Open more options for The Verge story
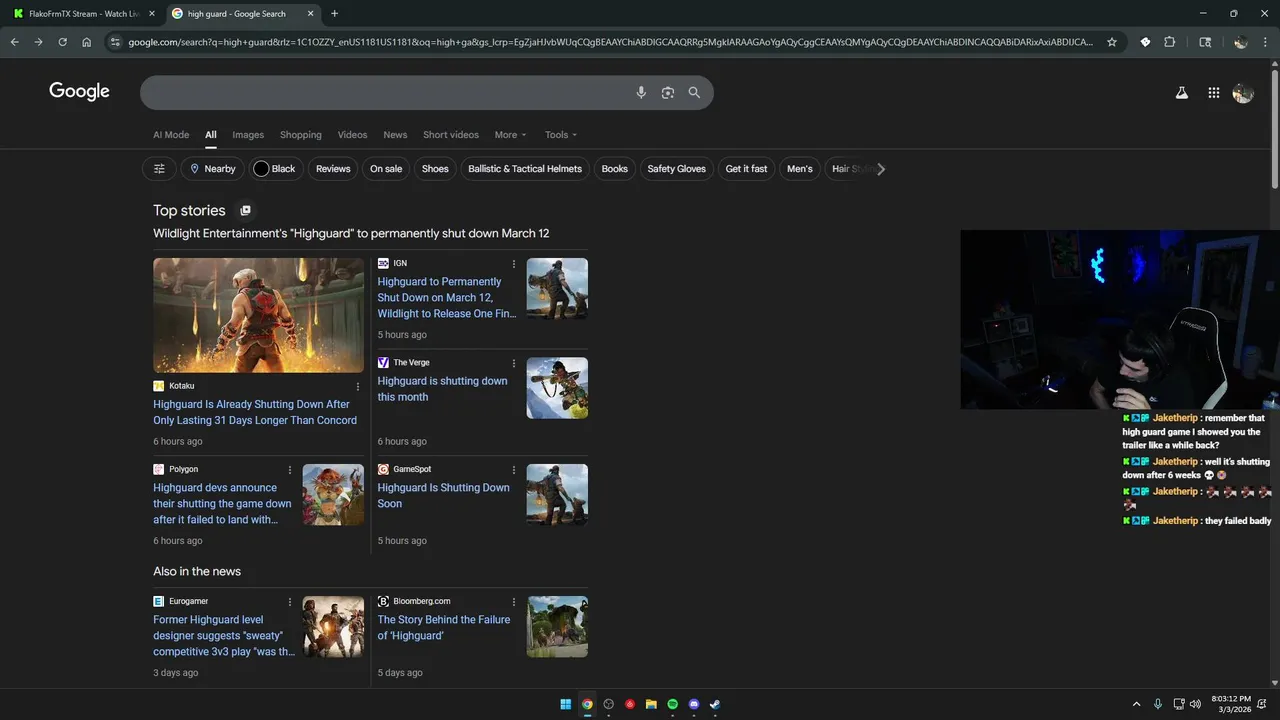The width and height of the screenshot is (1280, 720). coord(514,363)
